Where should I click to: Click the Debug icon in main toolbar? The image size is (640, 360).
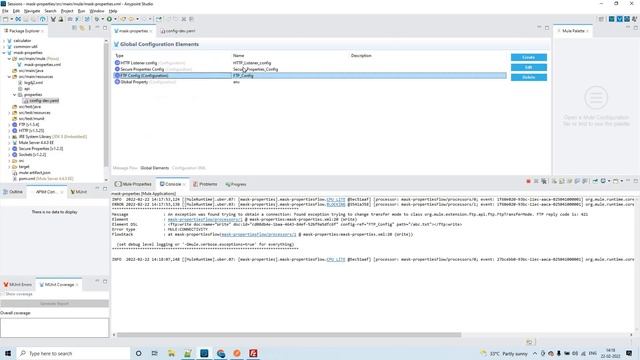(x=97, y=19)
